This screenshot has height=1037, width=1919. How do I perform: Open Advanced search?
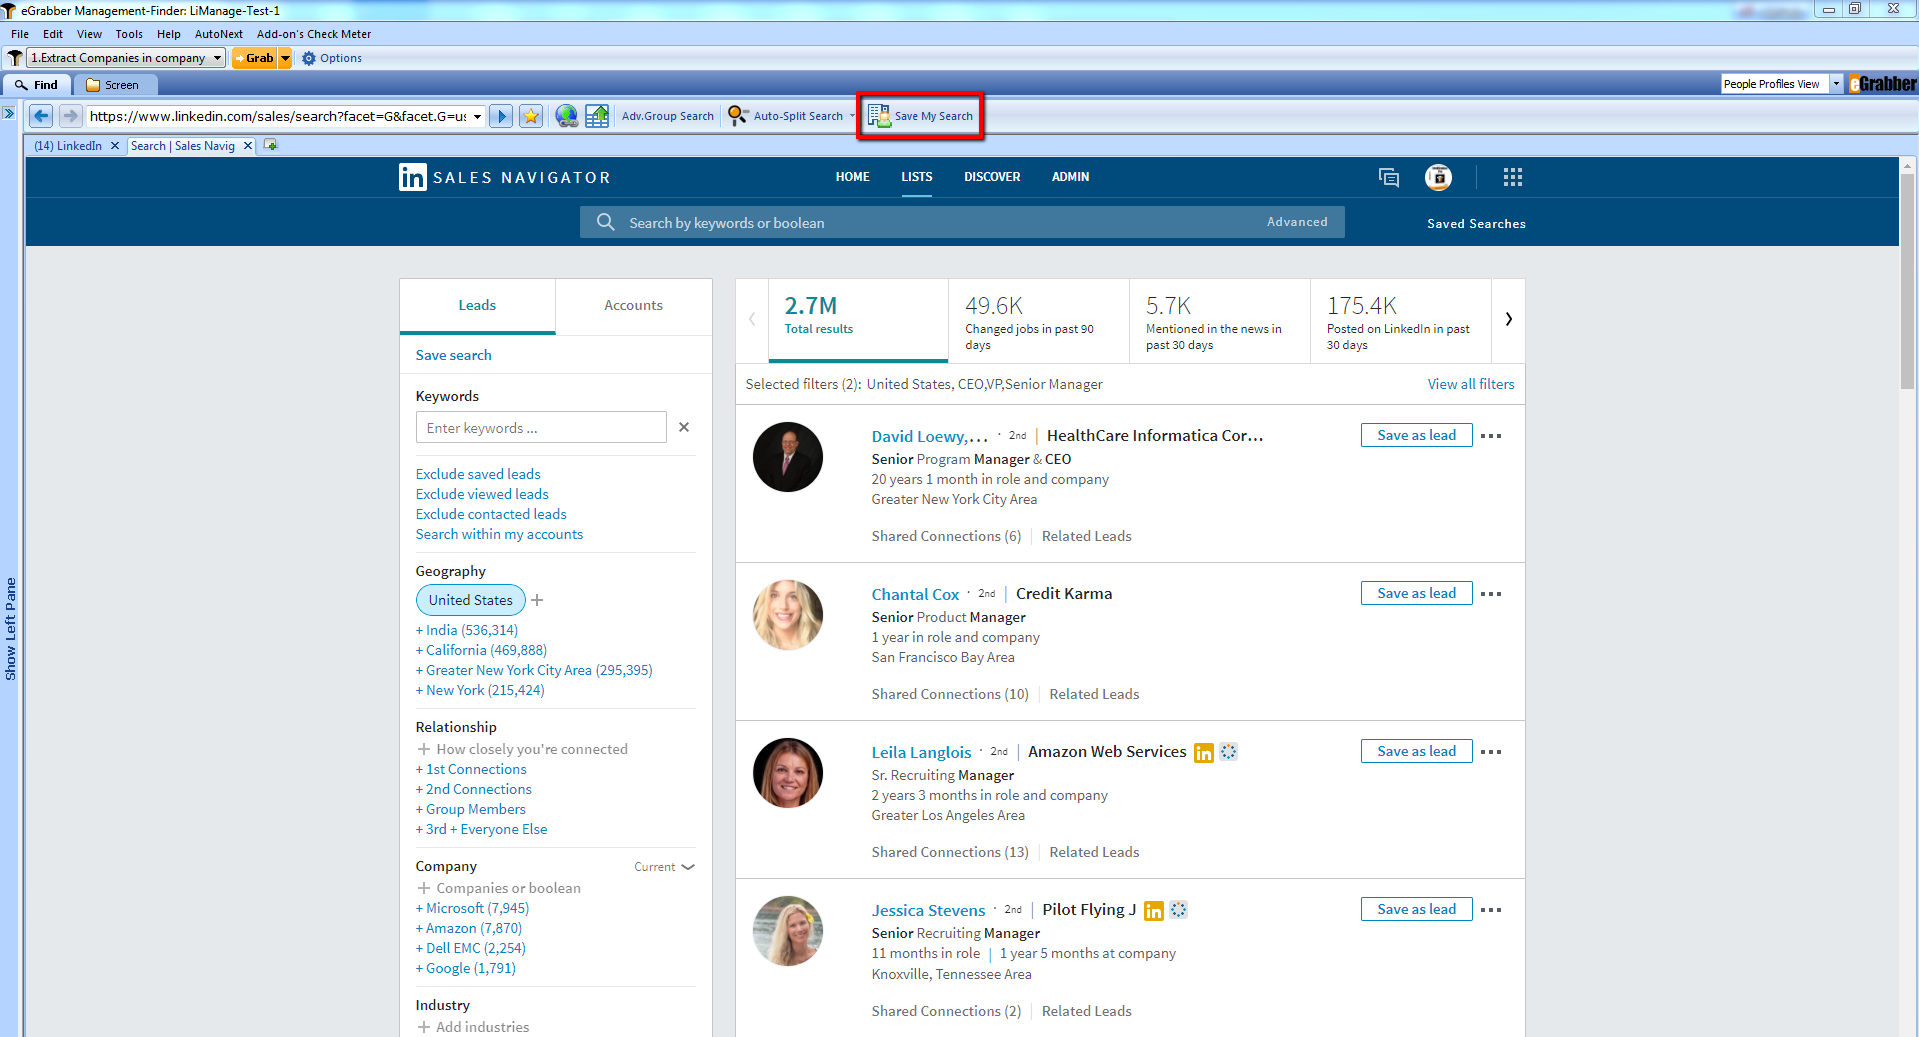pos(1297,222)
